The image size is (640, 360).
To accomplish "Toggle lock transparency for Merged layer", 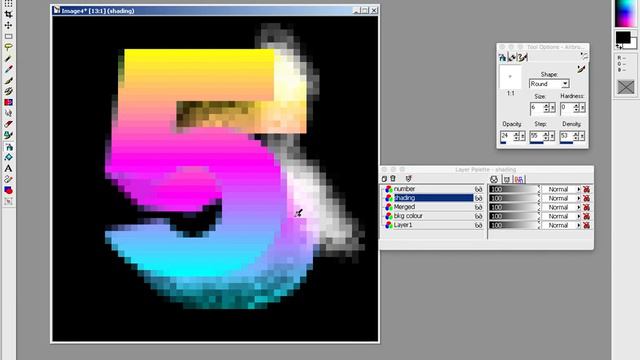I will click(587, 207).
